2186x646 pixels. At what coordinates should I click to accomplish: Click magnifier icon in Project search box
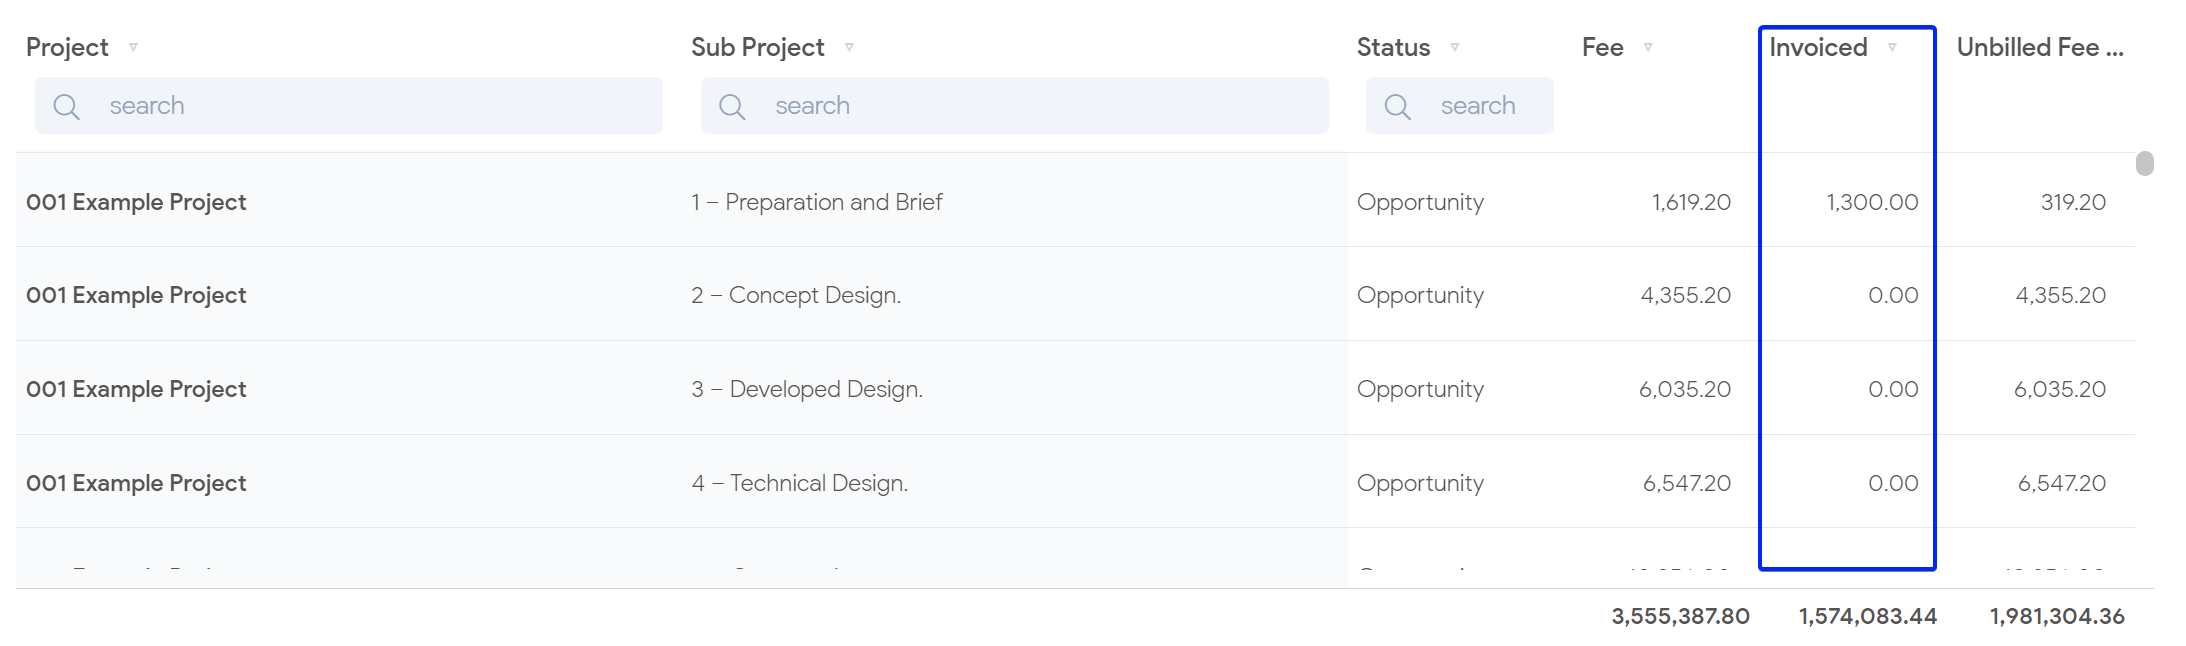pyautogui.click(x=67, y=107)
